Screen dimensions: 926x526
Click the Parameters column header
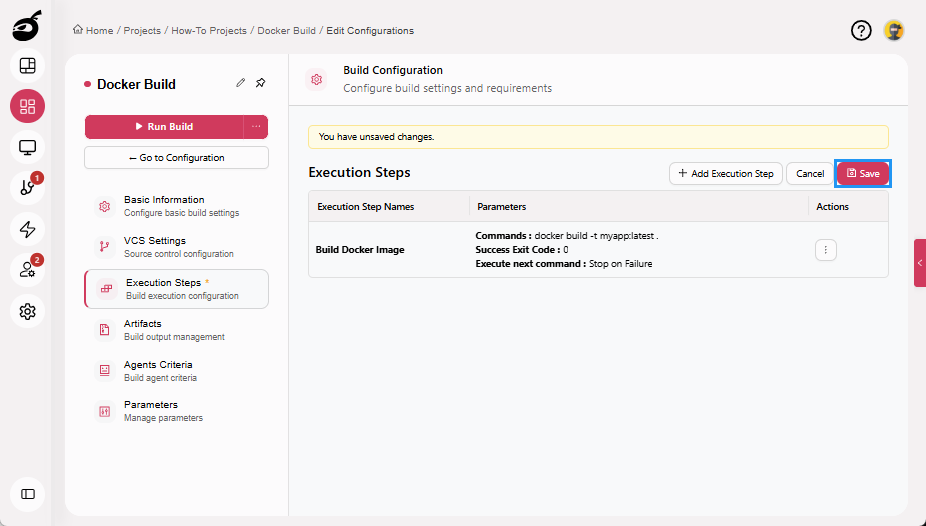[501, 207]
